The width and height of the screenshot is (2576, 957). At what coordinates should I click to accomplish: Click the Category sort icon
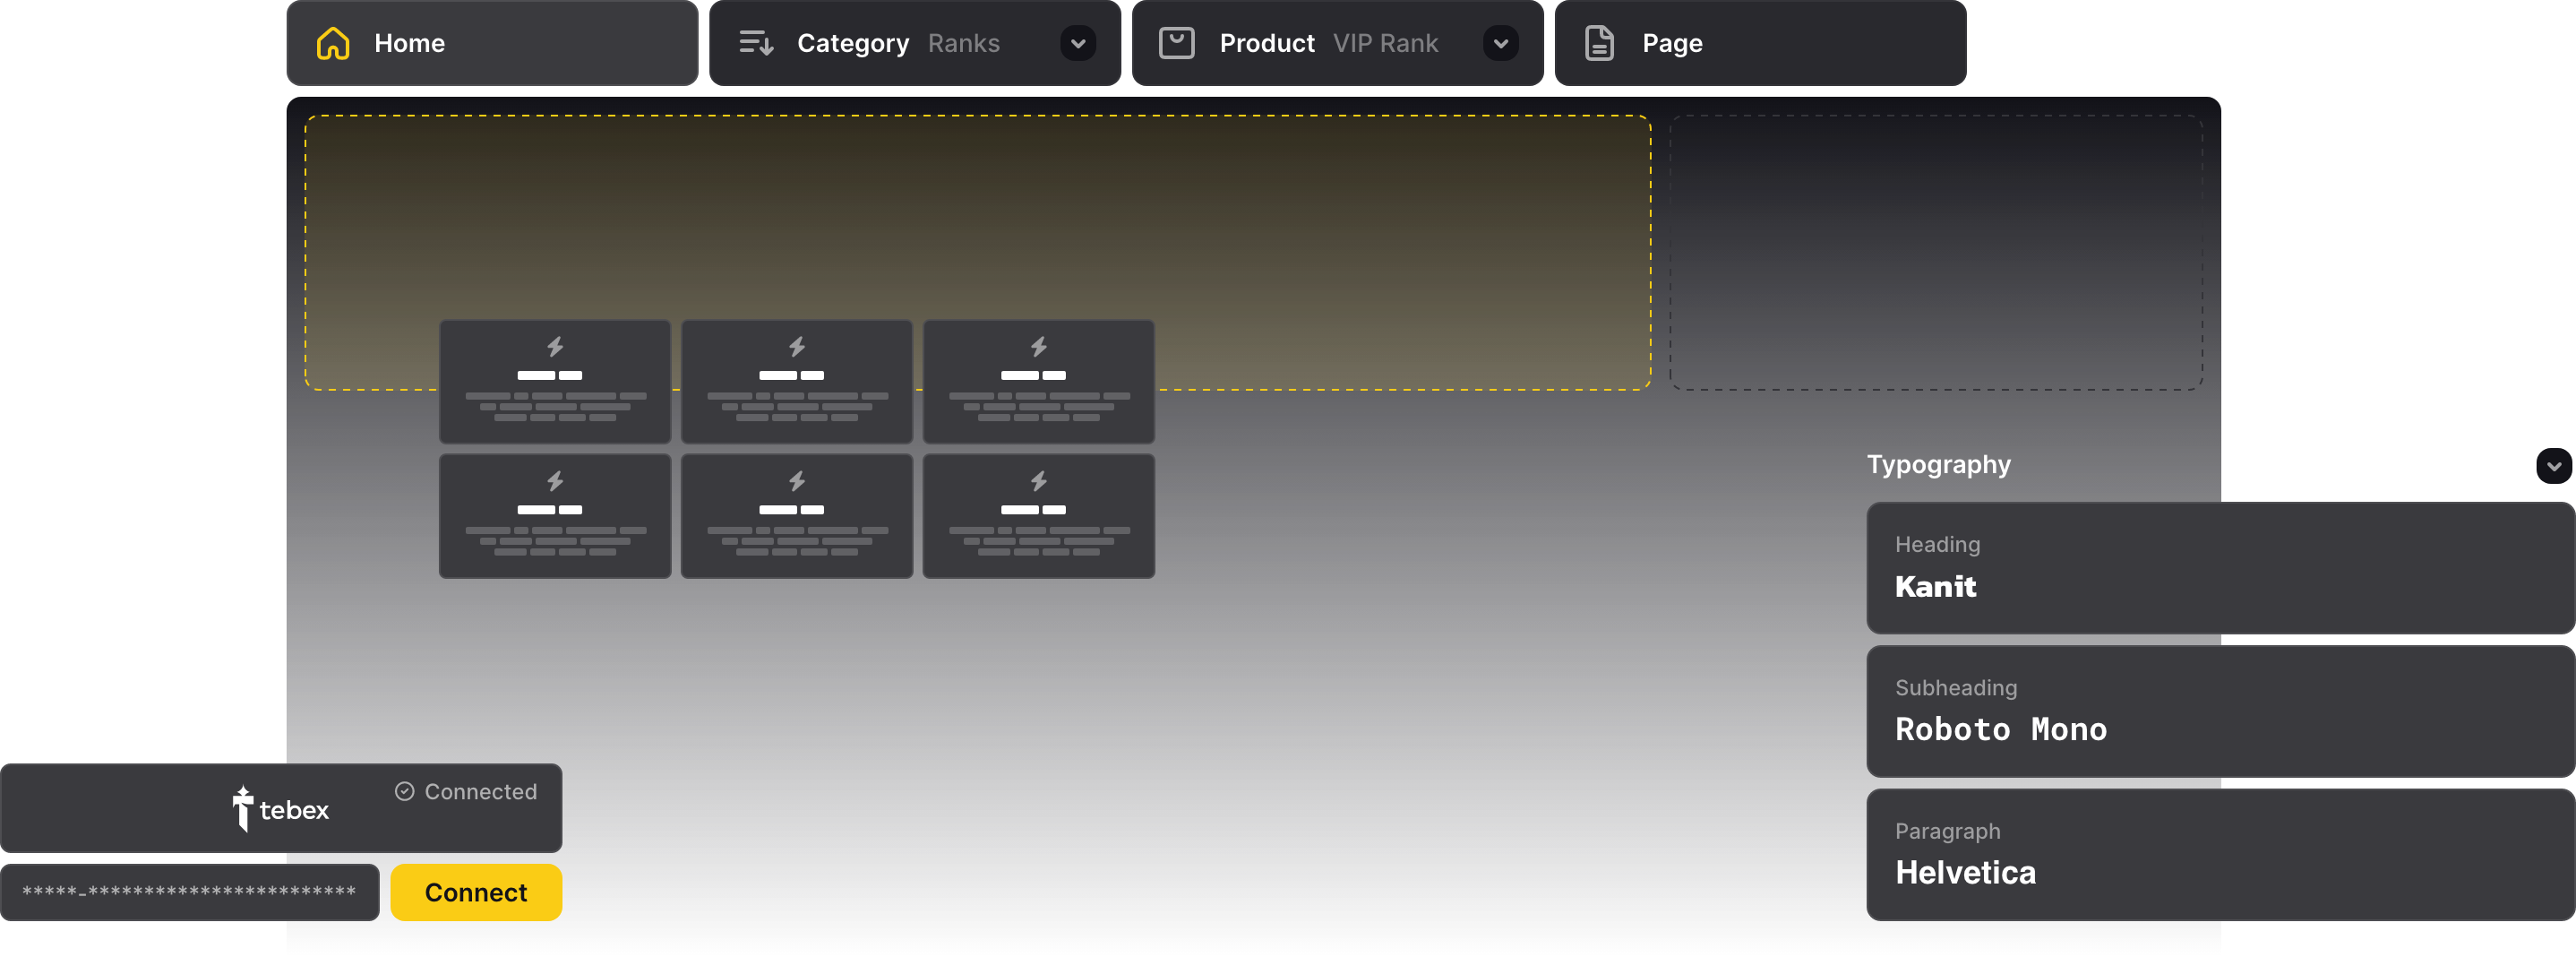point(756,43)
